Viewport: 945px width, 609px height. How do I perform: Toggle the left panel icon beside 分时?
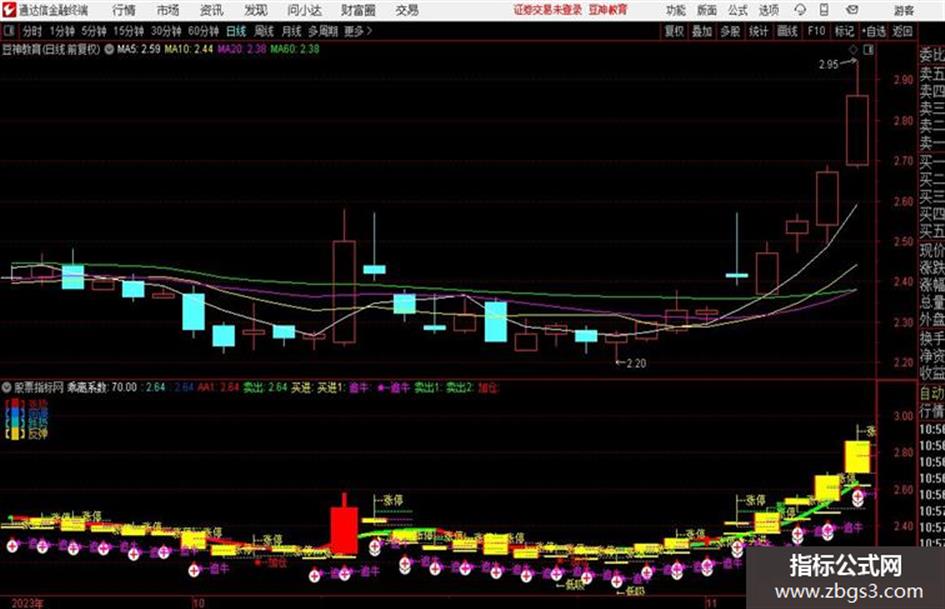9,31
